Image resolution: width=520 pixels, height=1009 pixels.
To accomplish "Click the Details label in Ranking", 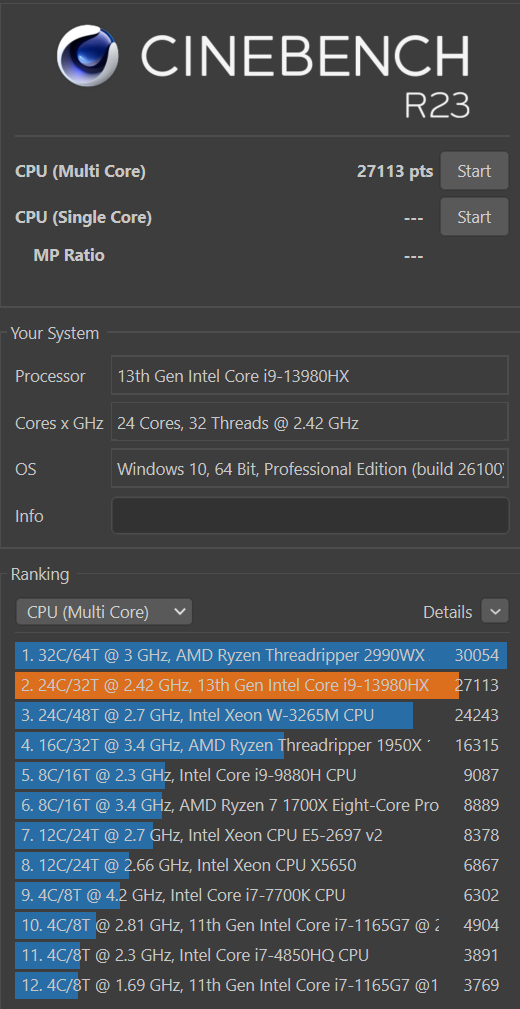I will pyautogui.click(x=447, y=613).
